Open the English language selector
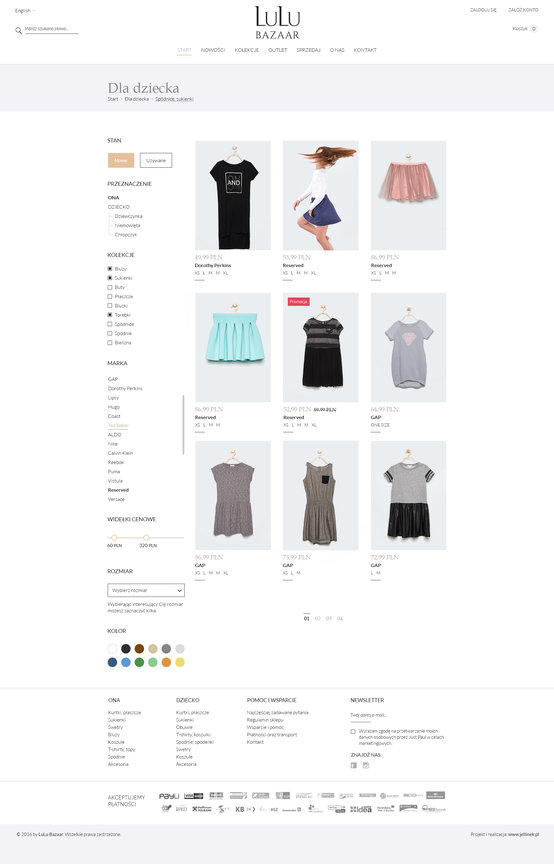Screen dimensions: 554x864 pos(25,10)
